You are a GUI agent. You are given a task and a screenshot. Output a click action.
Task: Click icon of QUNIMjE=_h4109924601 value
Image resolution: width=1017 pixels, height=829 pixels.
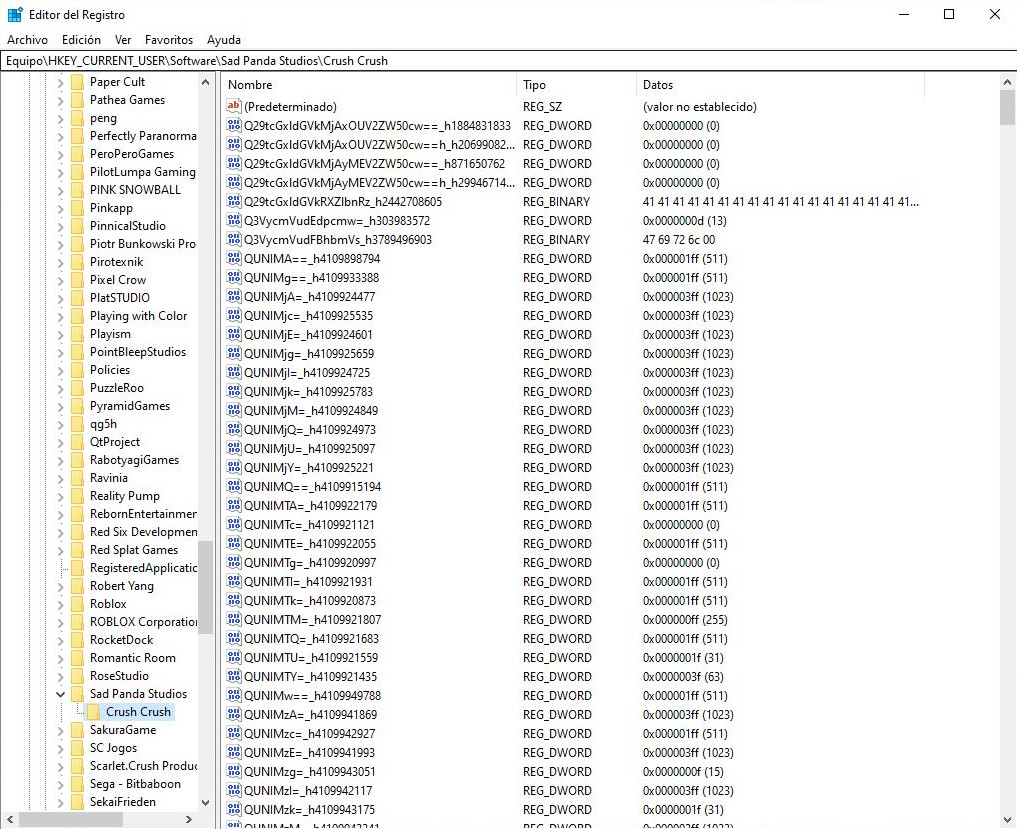tap(233, 334)
